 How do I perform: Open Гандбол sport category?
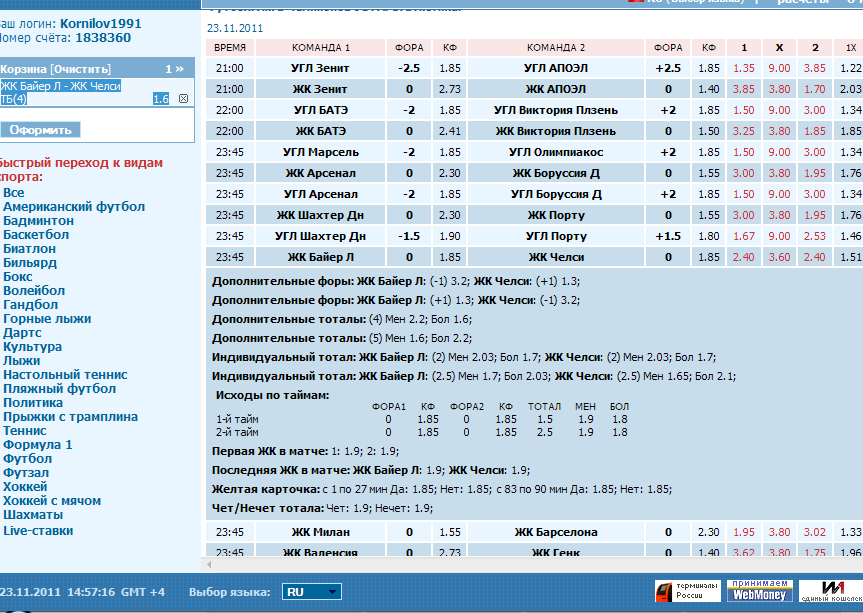point(31,305)
